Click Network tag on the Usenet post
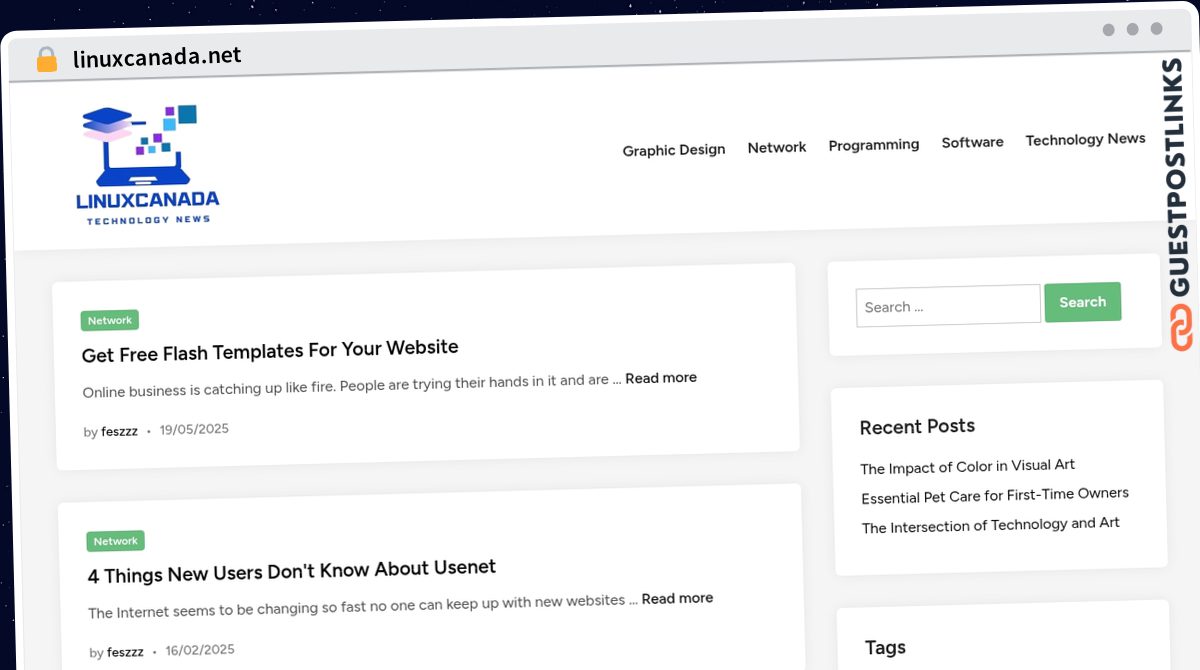 116,541
